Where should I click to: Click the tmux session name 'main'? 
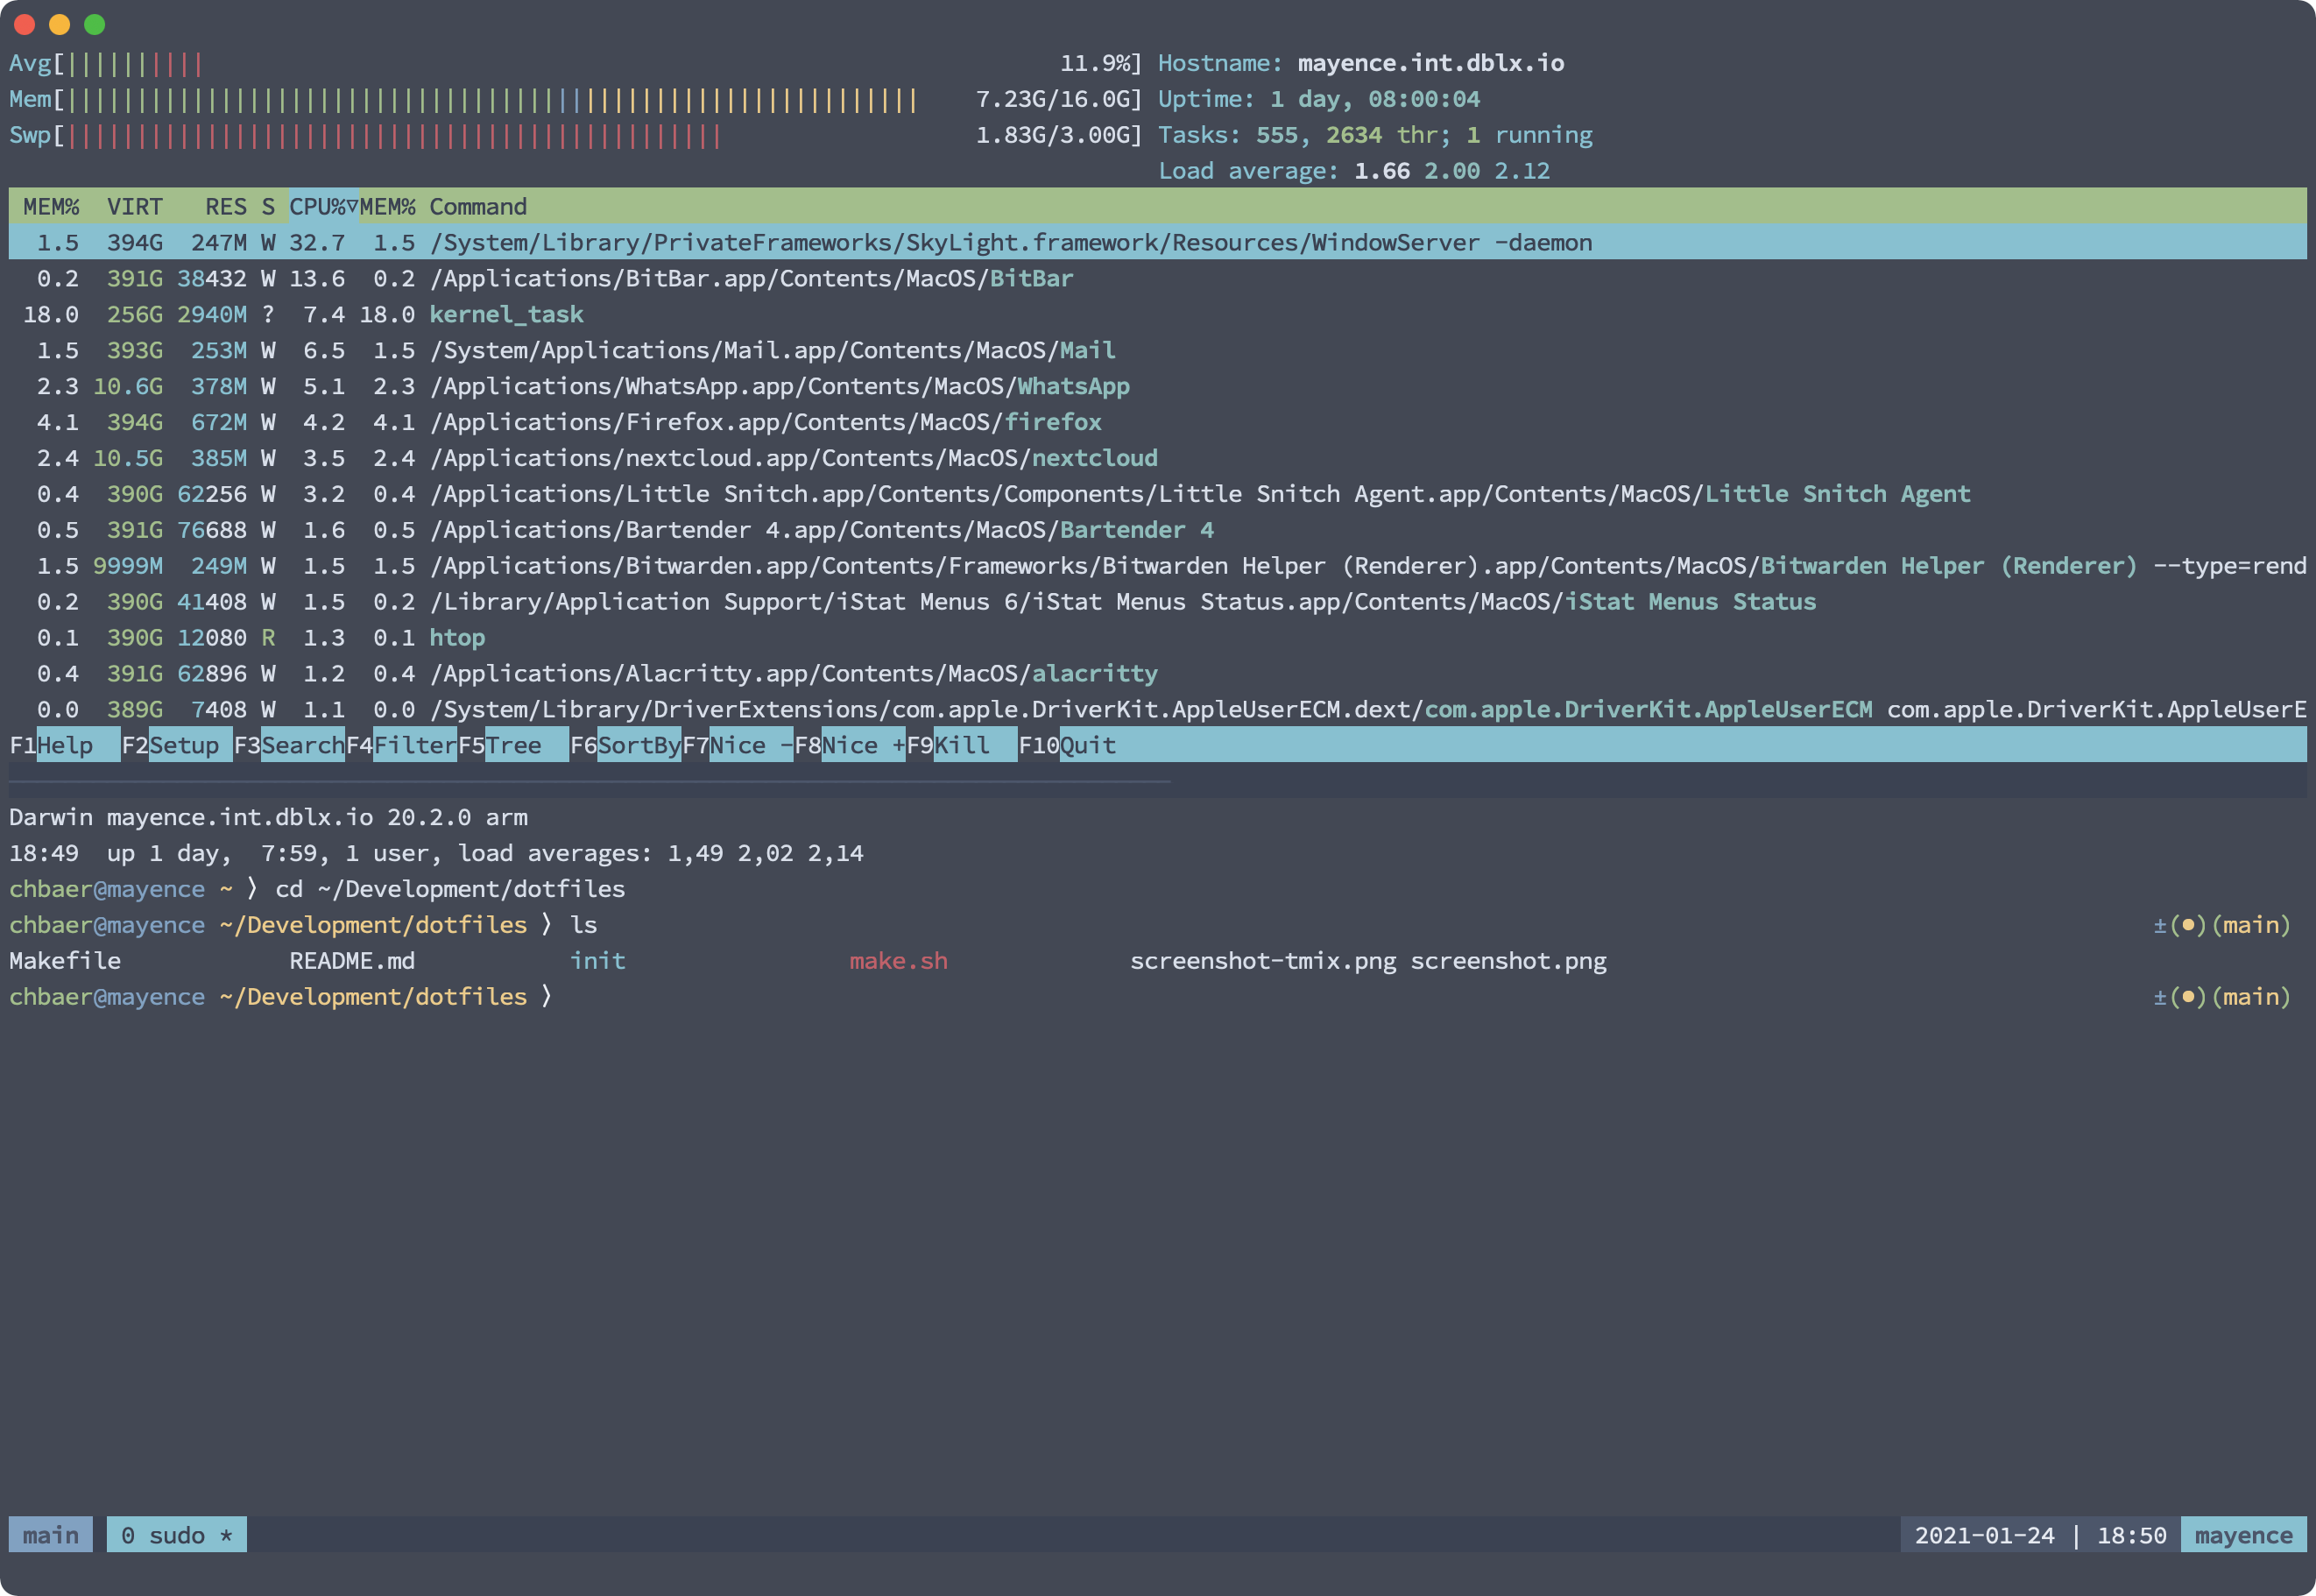50,1535
